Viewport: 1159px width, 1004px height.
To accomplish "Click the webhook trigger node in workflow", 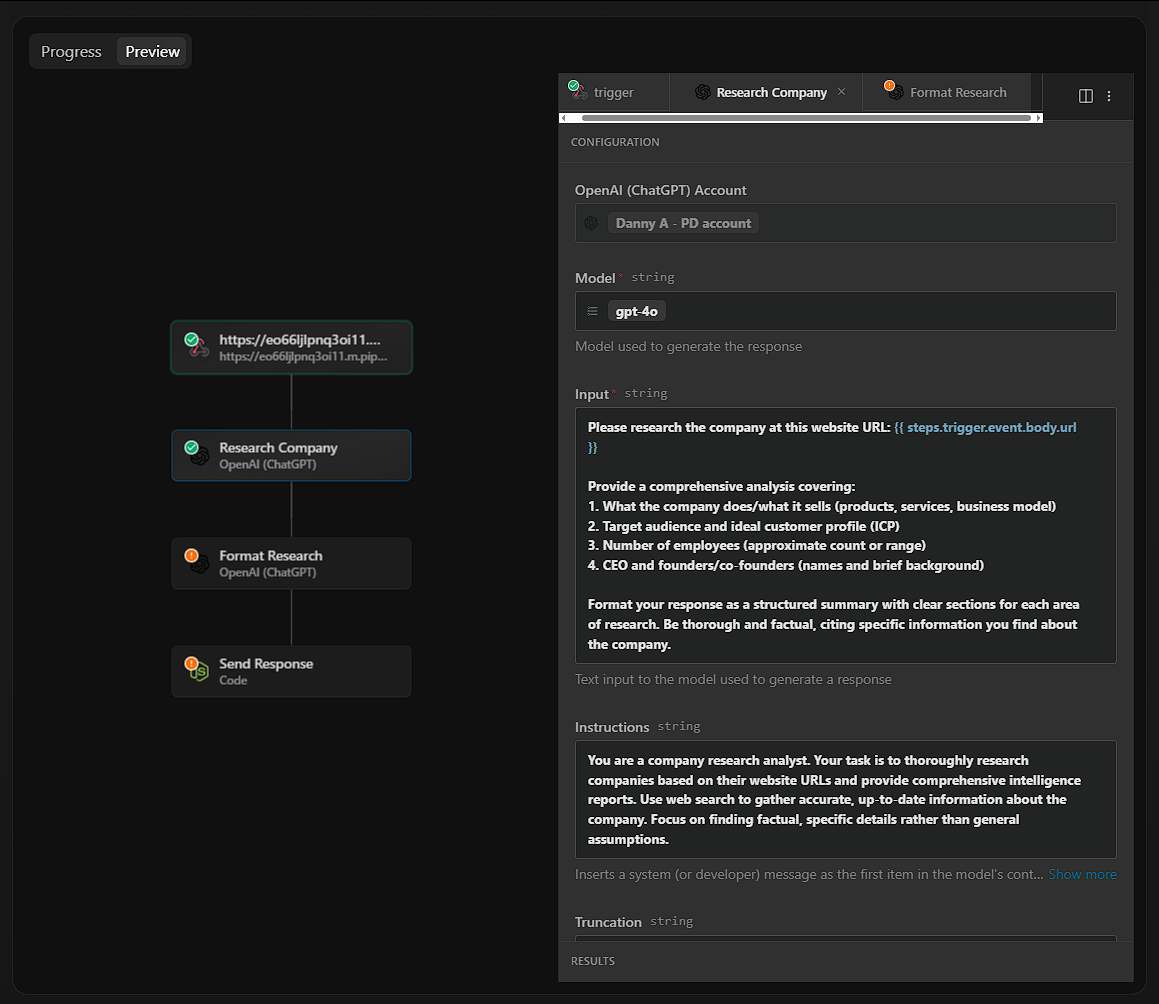I will click(291, 347).
